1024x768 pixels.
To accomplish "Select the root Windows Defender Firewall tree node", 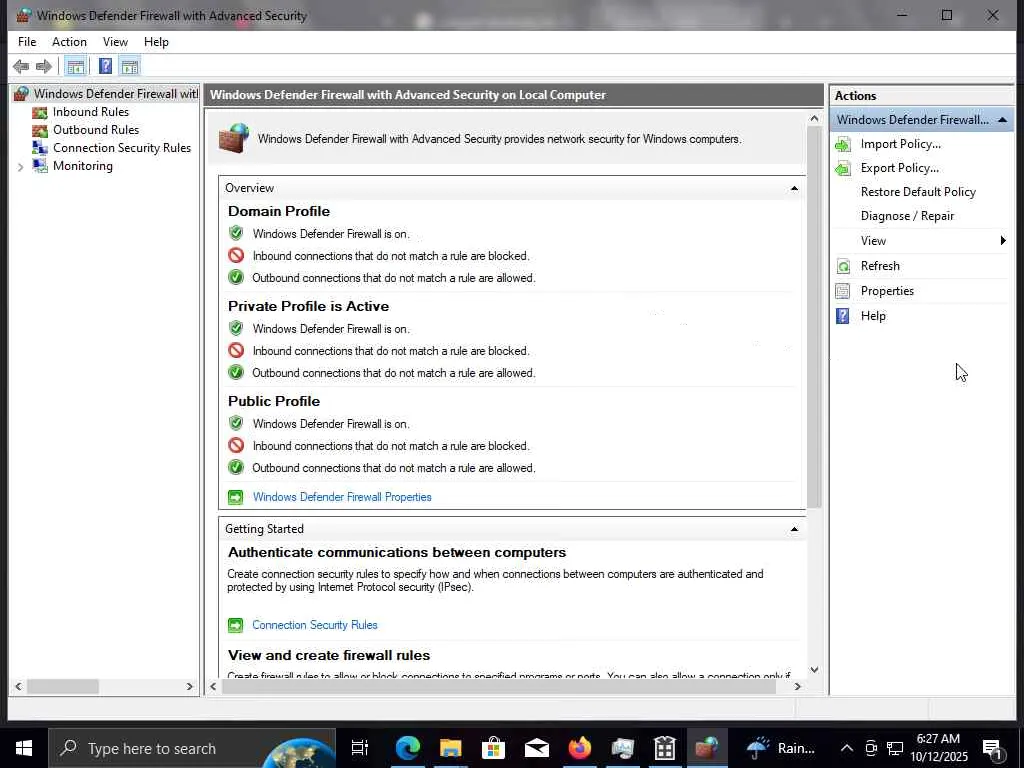I will tap(116, 93).
